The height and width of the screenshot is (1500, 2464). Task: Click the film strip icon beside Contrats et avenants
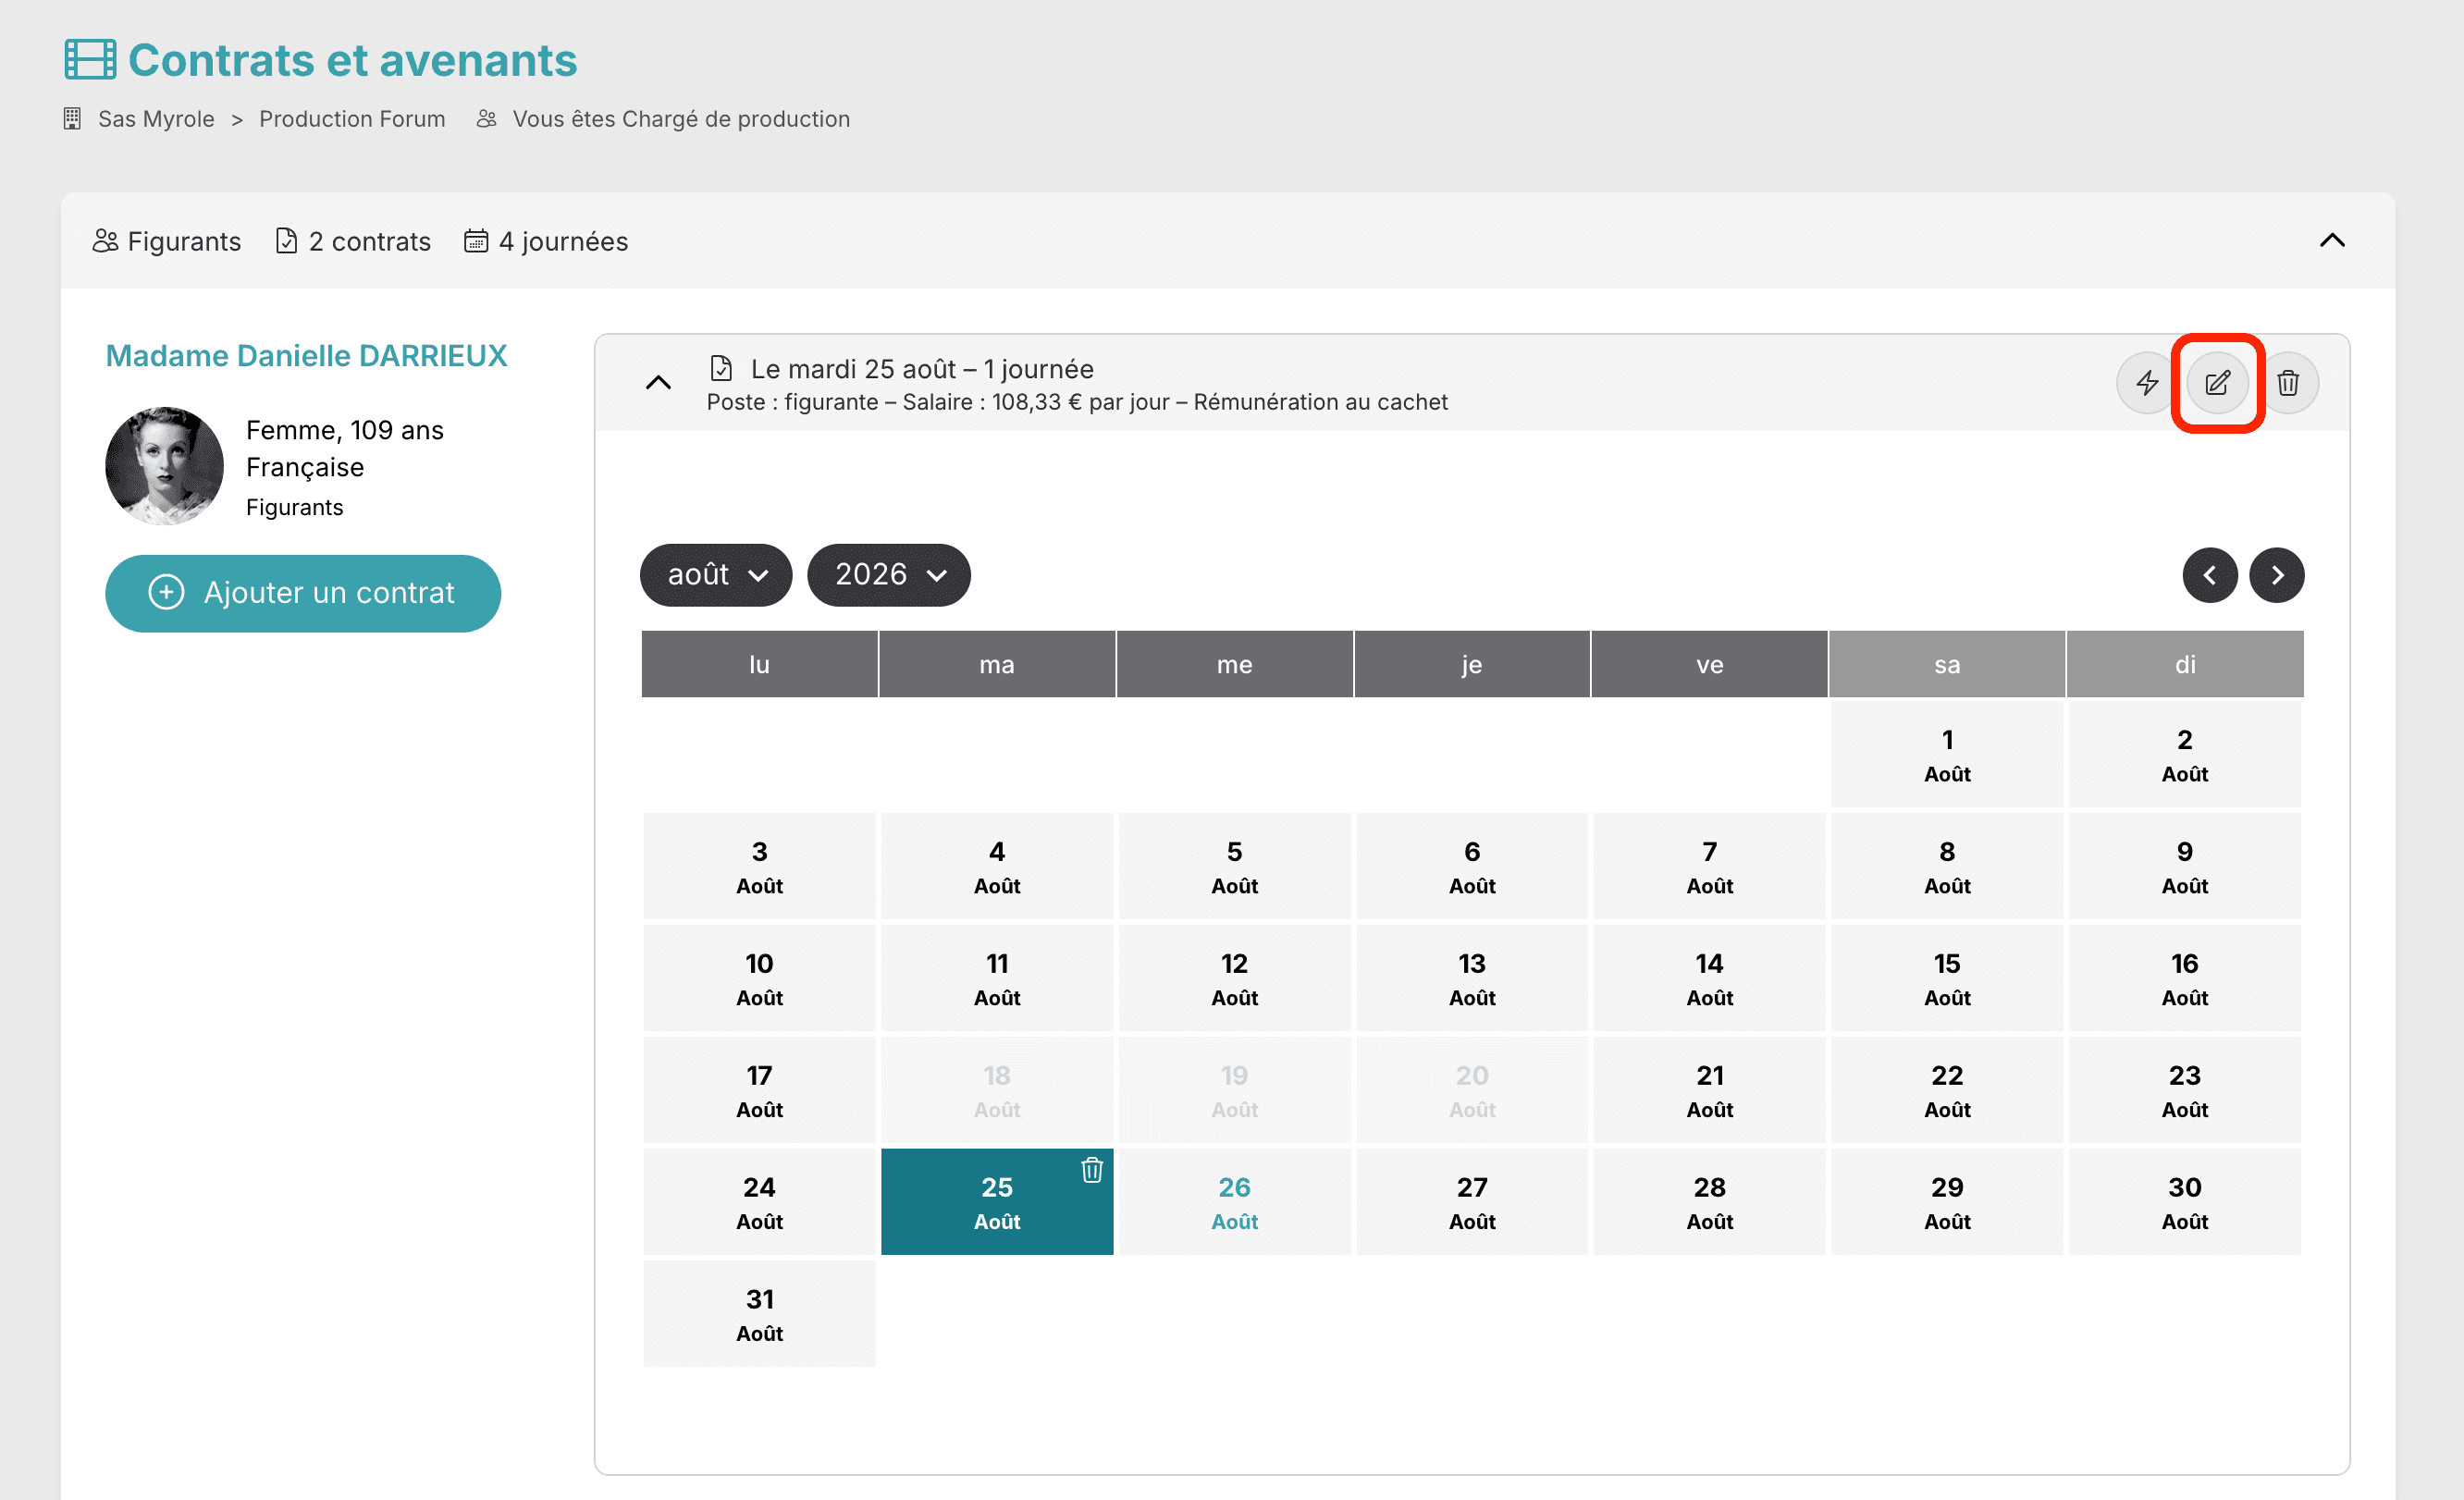90,60
